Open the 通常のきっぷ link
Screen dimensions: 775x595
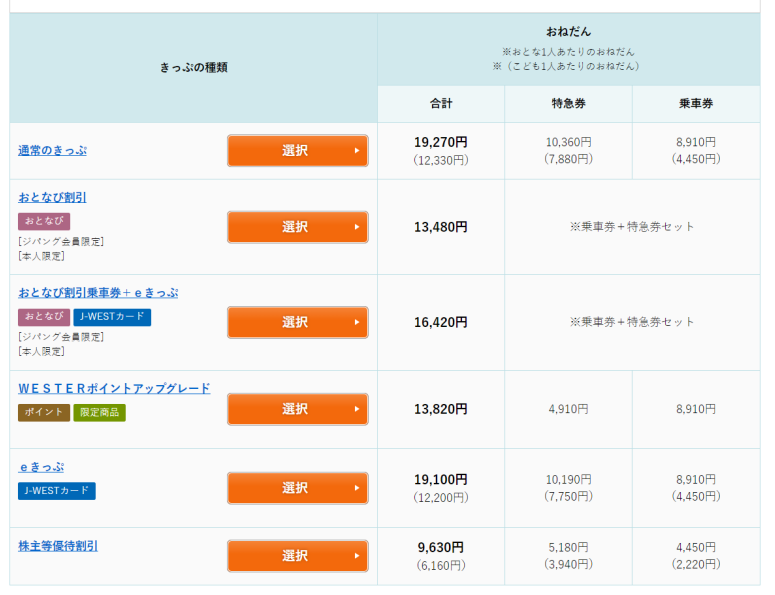52,150
